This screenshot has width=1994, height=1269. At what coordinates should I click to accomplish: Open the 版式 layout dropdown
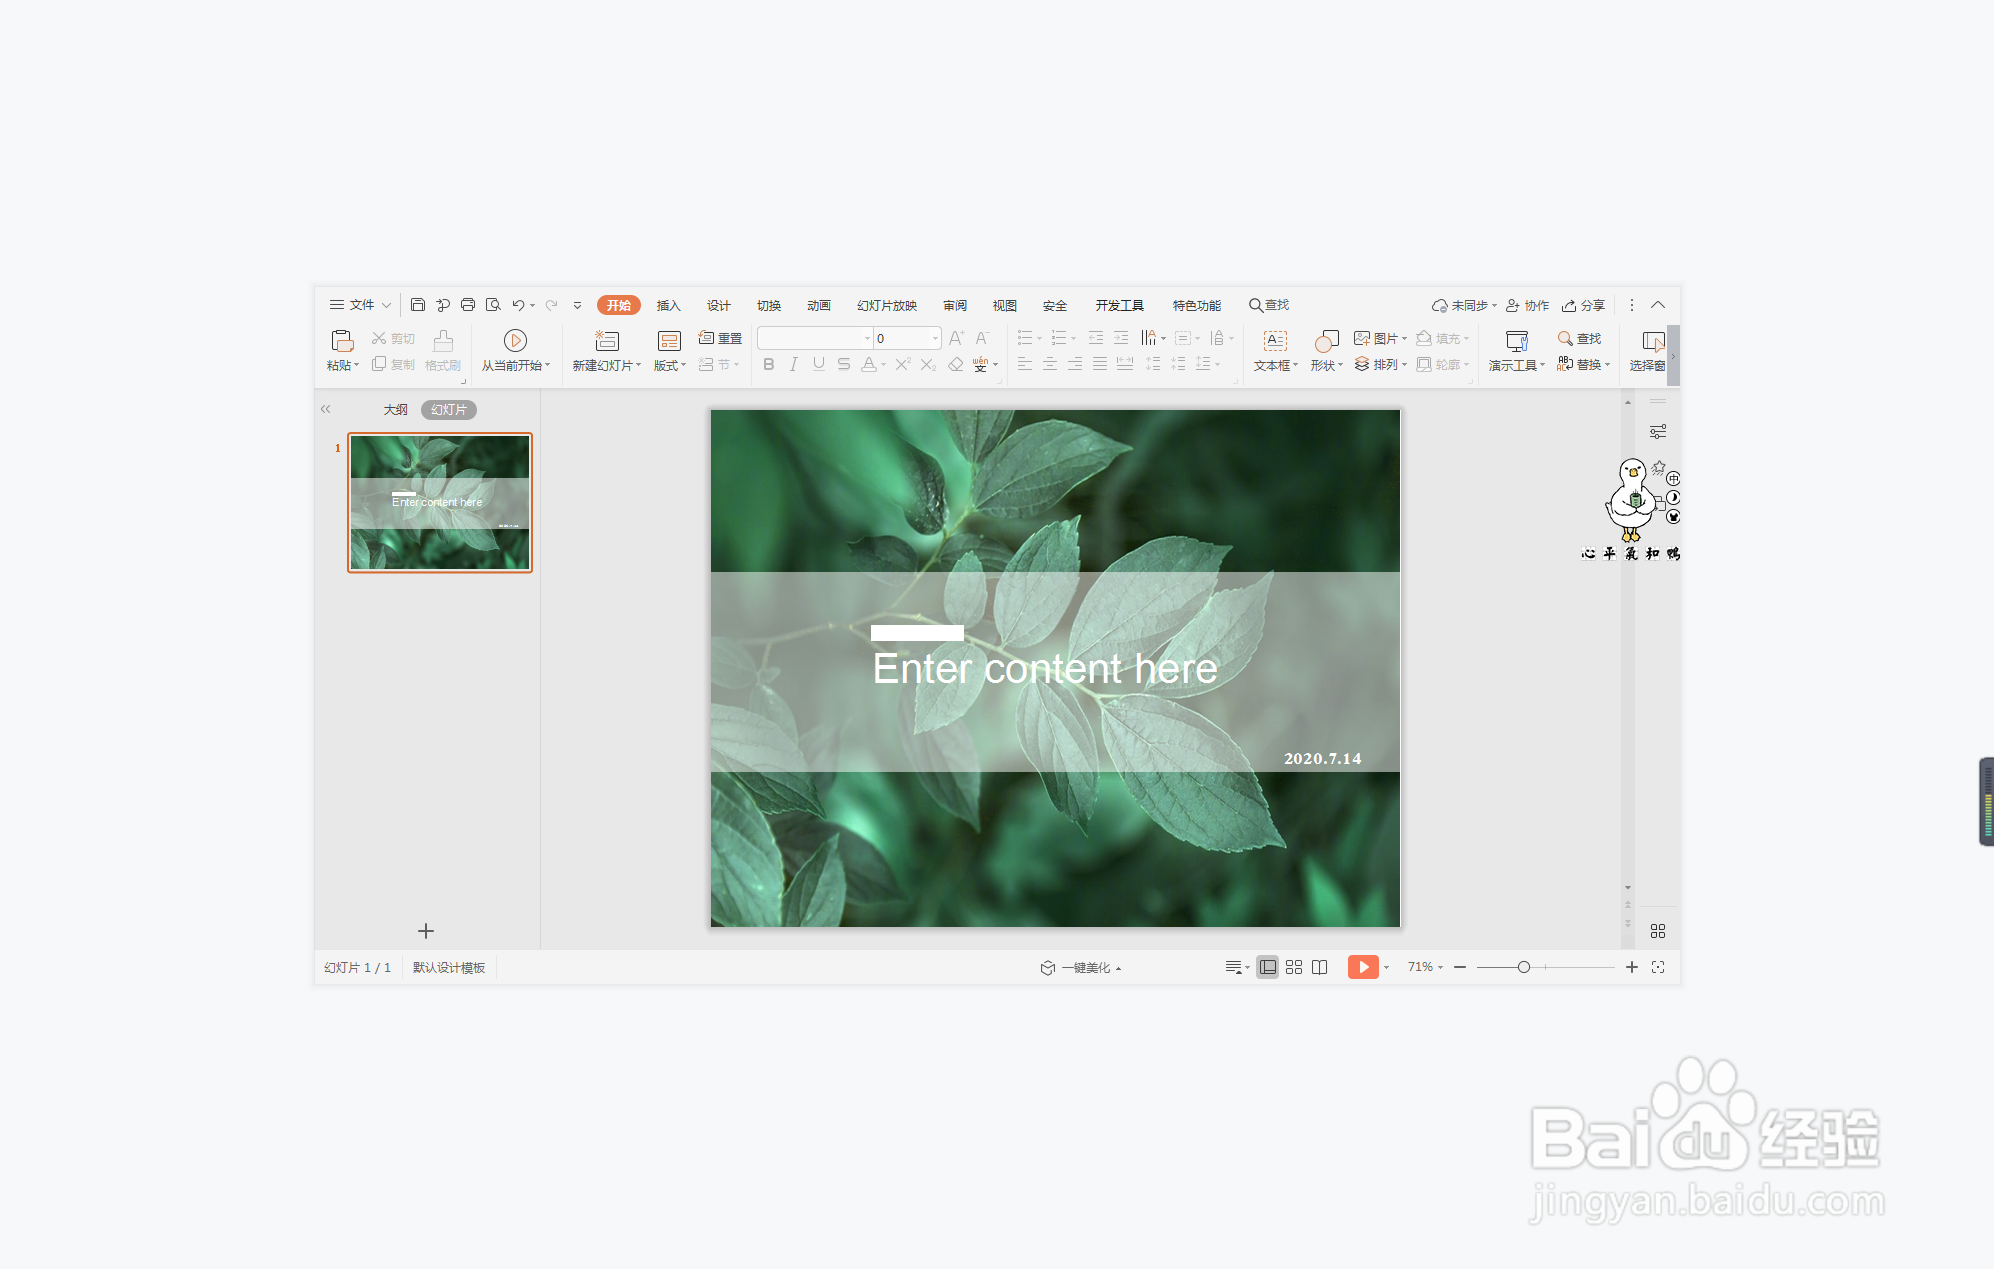(670, 365)
